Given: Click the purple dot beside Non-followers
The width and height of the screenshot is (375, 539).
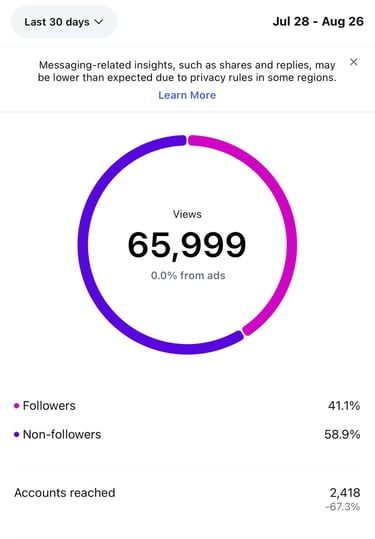Looking at the screenshot, I should (16, 435).
